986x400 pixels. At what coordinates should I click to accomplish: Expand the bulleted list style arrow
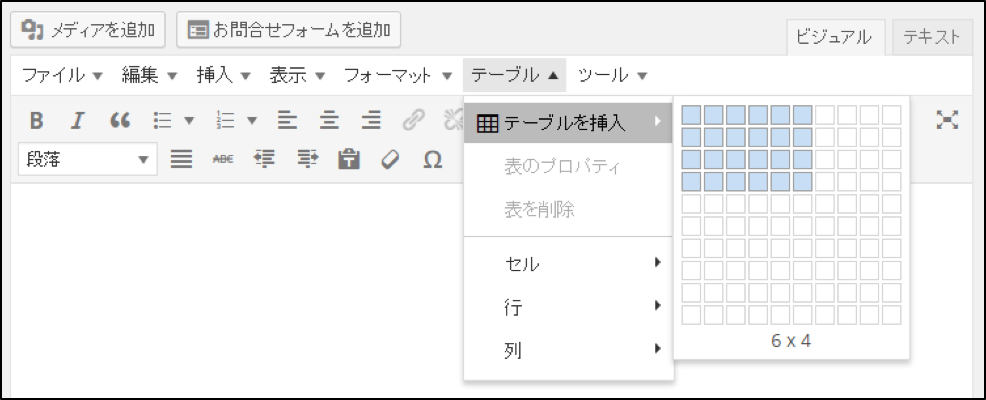coord(189,120)
